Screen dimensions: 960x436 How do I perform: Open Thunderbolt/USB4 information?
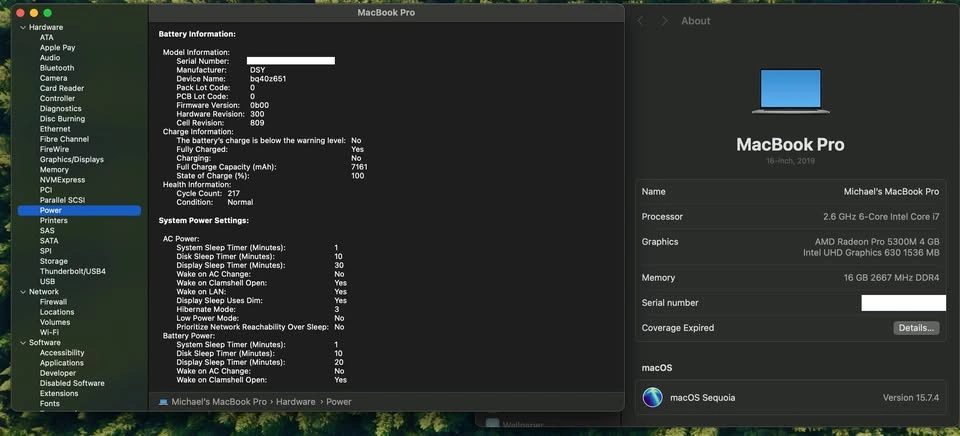pyautogui.click(x=73, y=271)
